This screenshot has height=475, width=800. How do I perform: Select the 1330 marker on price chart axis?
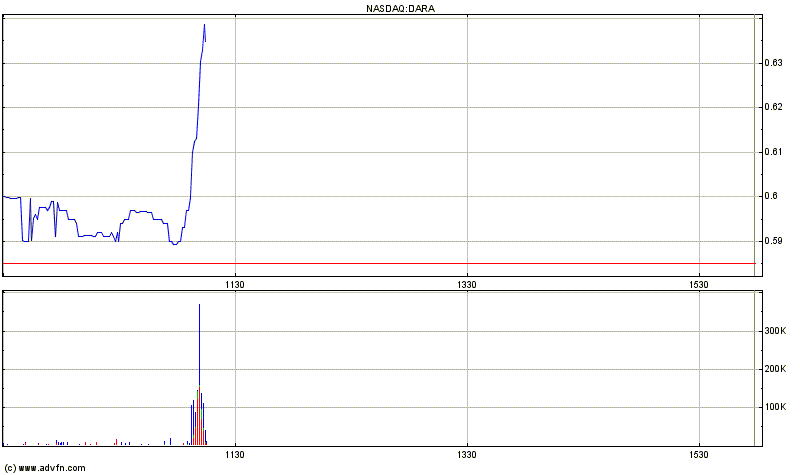[x=467, y=285]
